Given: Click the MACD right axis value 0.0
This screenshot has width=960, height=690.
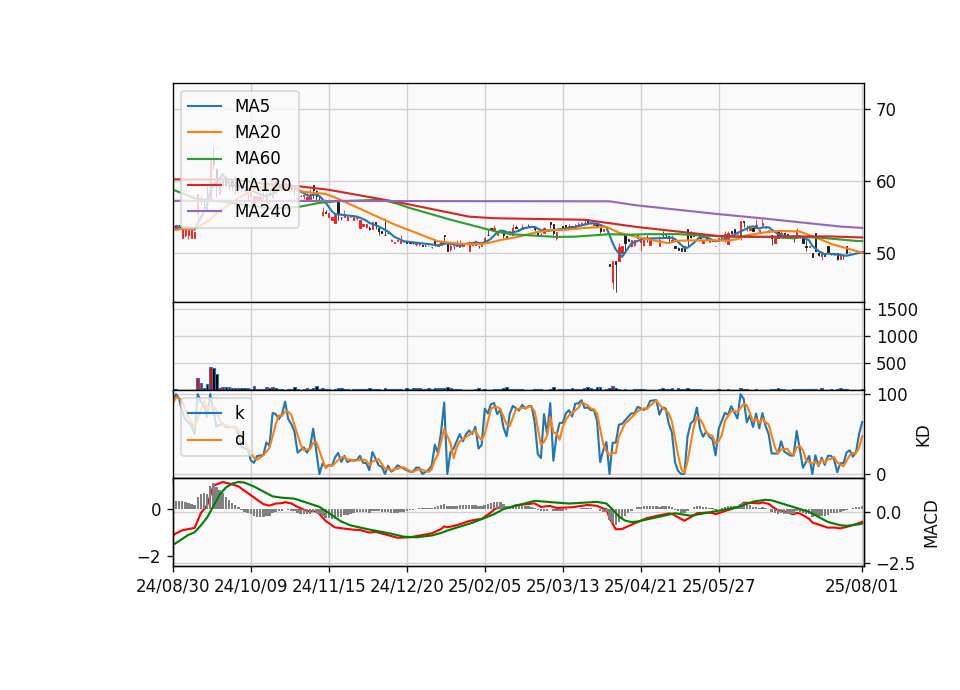Looking at the screenshot, I should pyautogui.click(x=889, y=513).
